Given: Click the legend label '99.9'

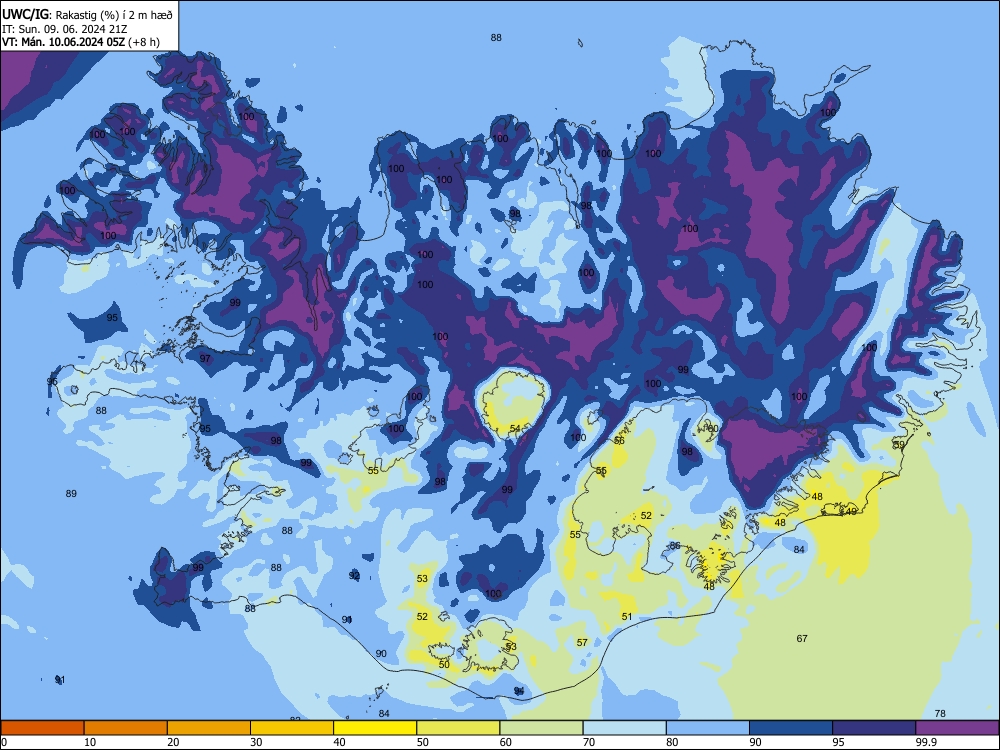Looking at the screenshot, I should coord(926,742).
